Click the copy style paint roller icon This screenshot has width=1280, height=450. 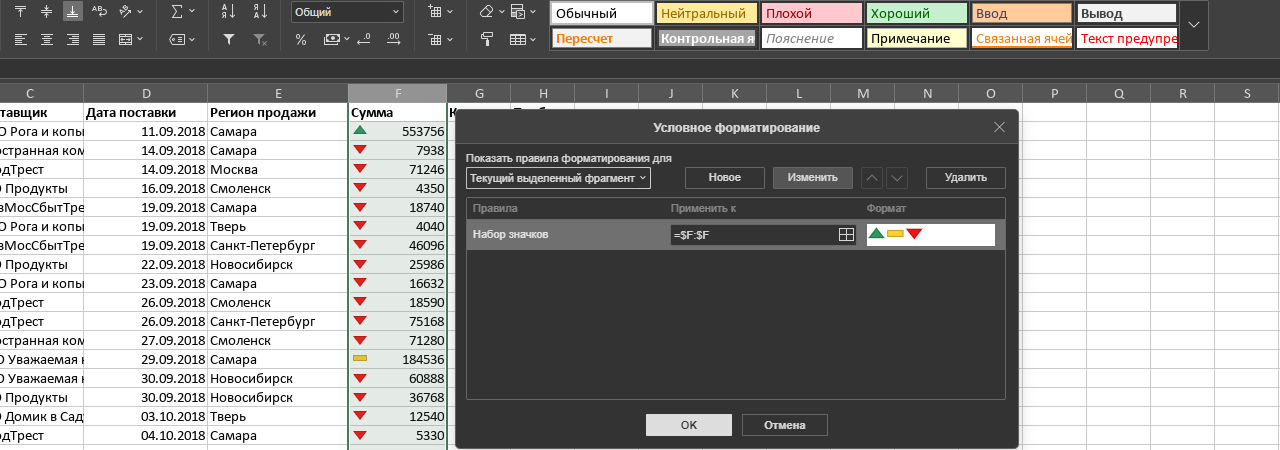[x=487, y=40]
